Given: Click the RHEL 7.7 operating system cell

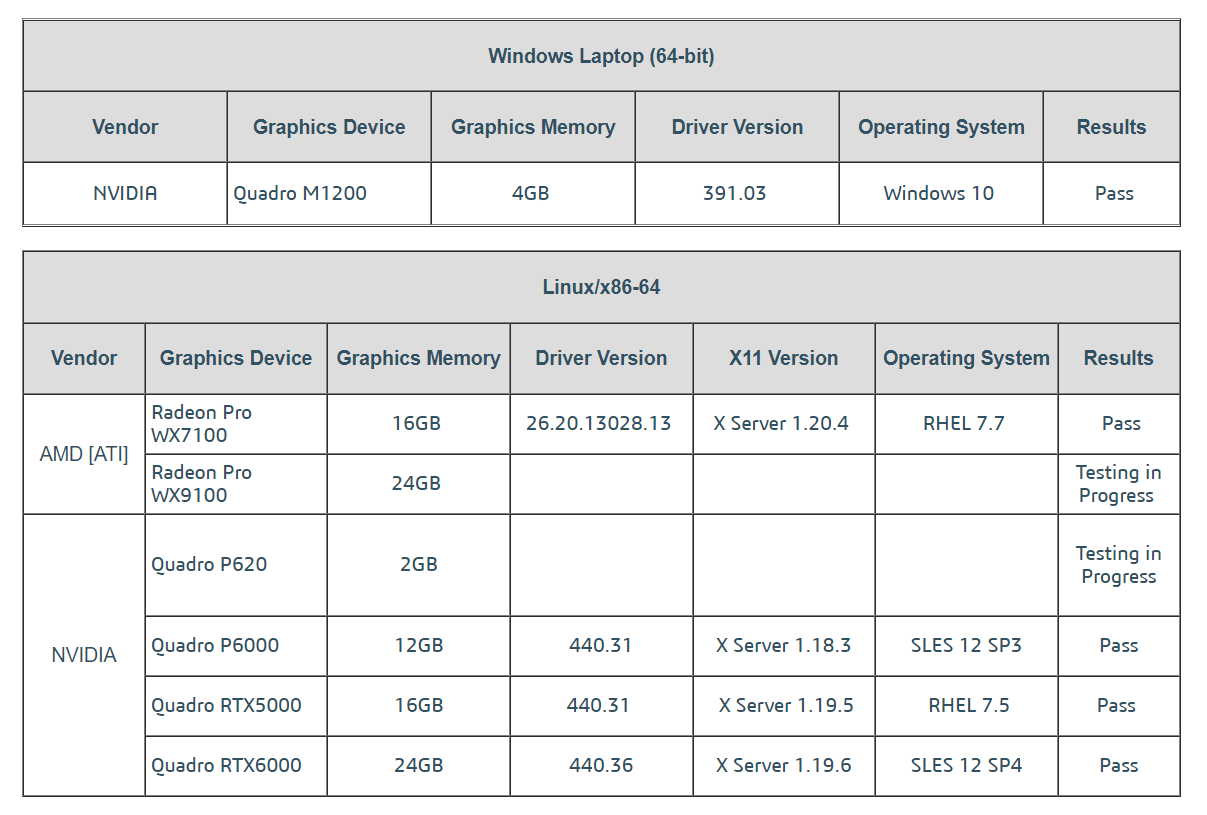Looking at the screenshot, I should pyautogui.click(x=966, y=424).
